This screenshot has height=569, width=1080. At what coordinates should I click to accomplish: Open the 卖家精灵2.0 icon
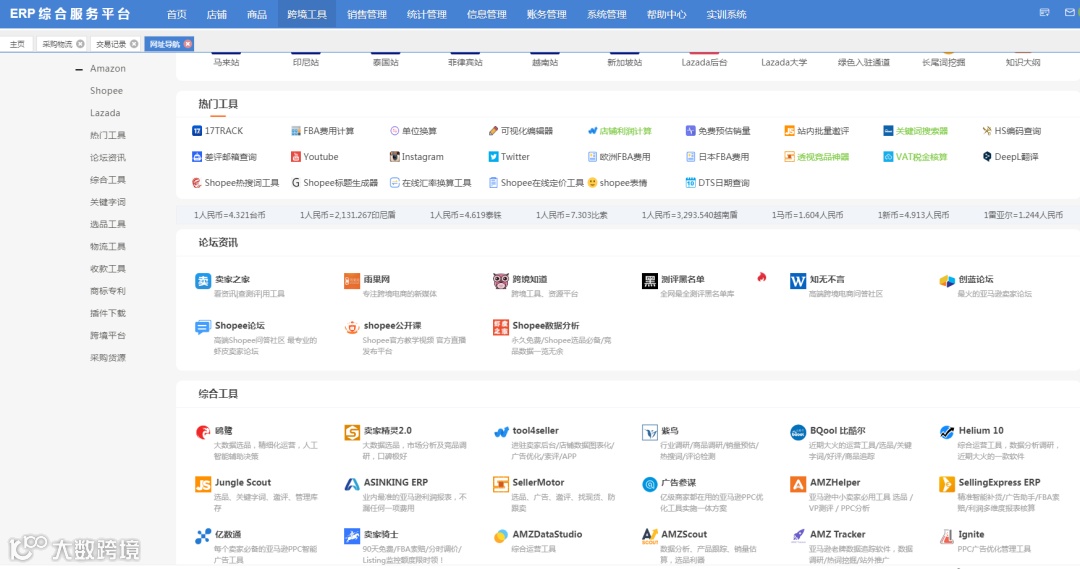(352, 432)
